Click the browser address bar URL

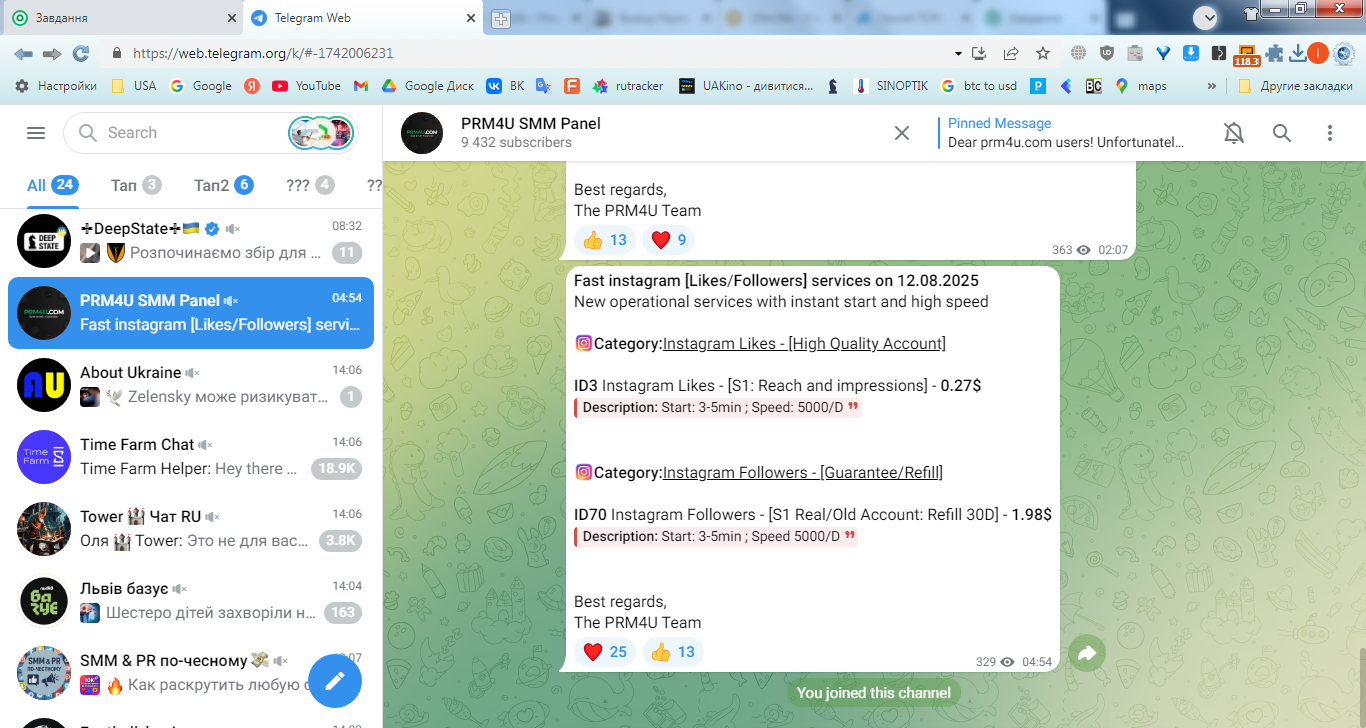click(x=263, y=54)
